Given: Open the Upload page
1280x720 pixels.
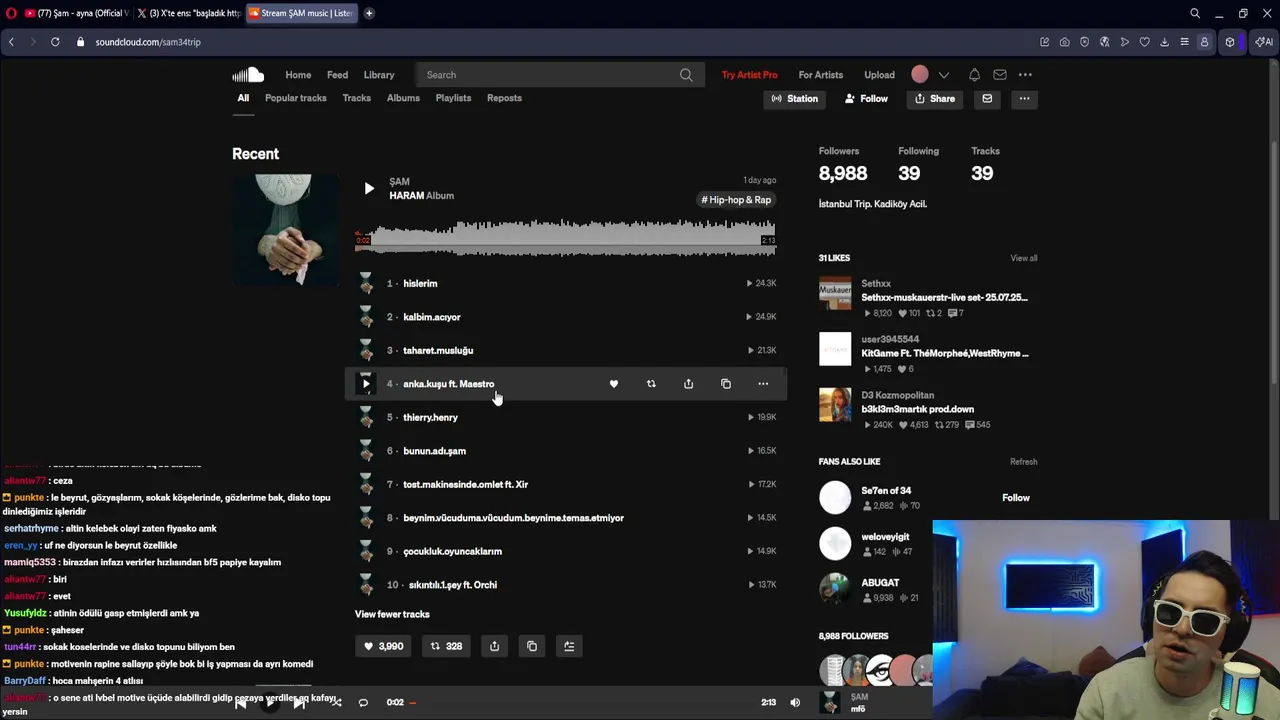Looking at the screenshot, I should [880, 75].
